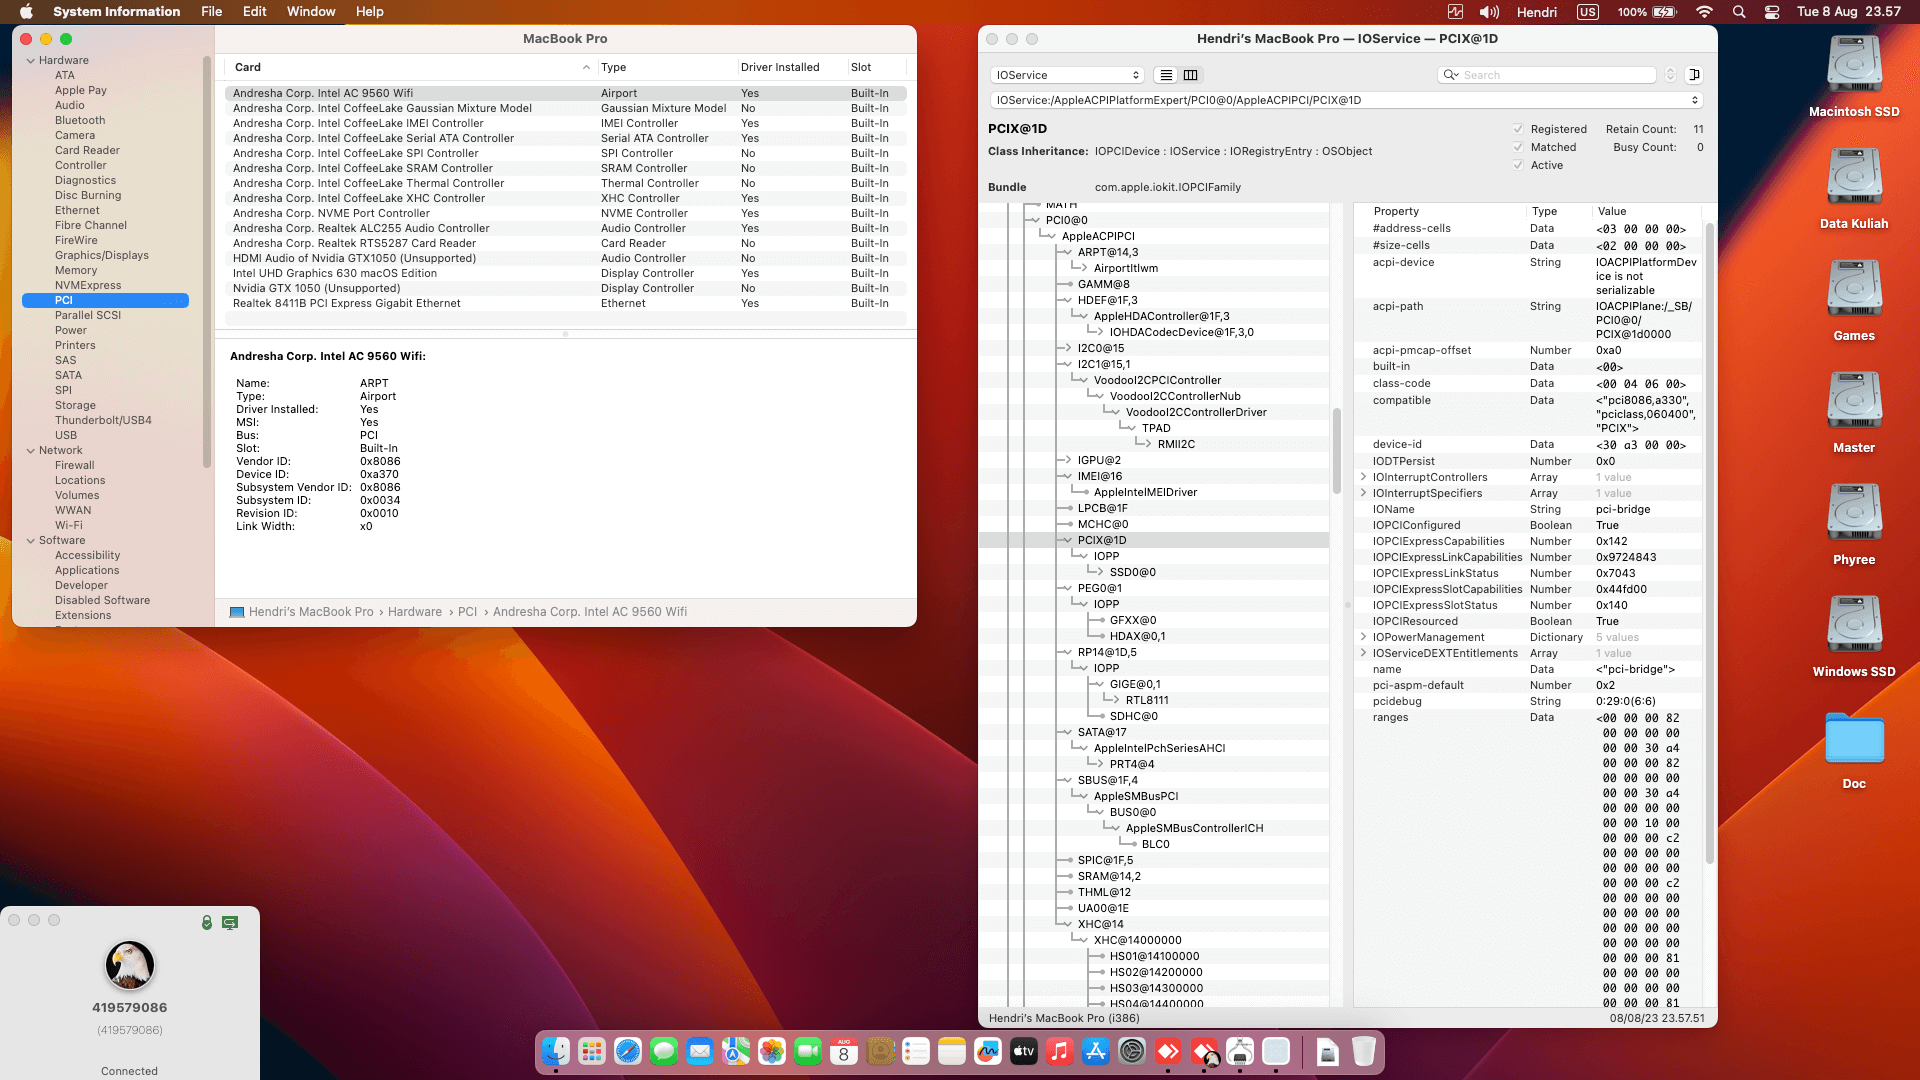
Task: Open Macintosh SSD drive on desktop
Action: (1854, 76)
